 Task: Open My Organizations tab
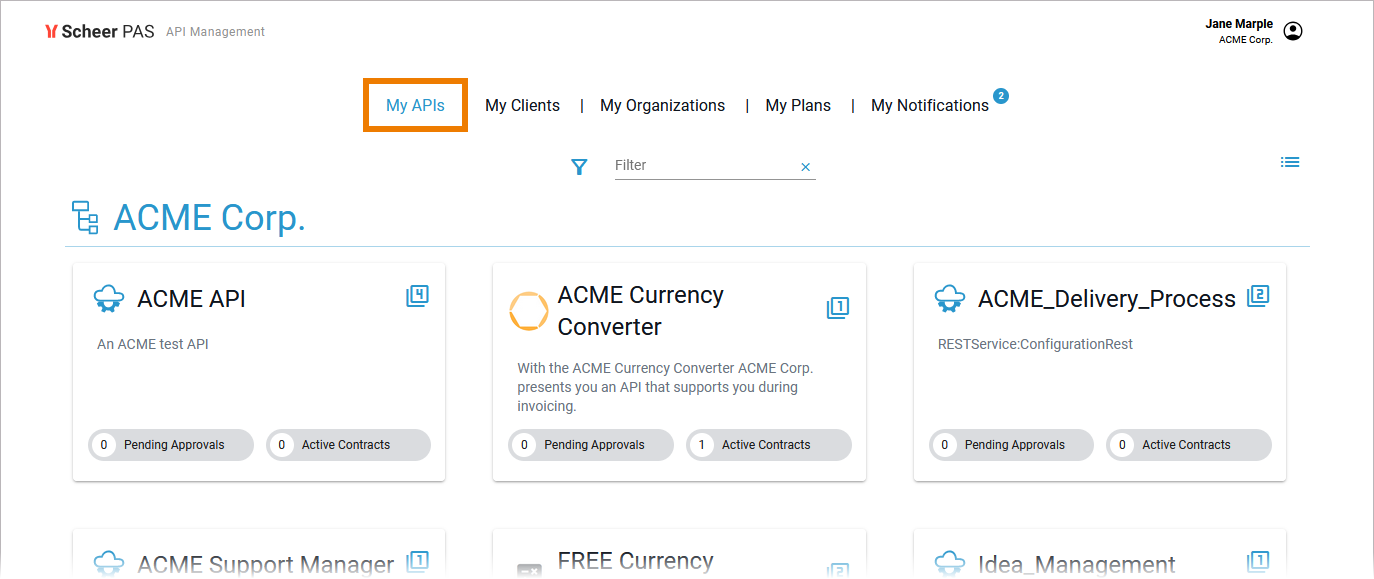(x=662, y=105)
